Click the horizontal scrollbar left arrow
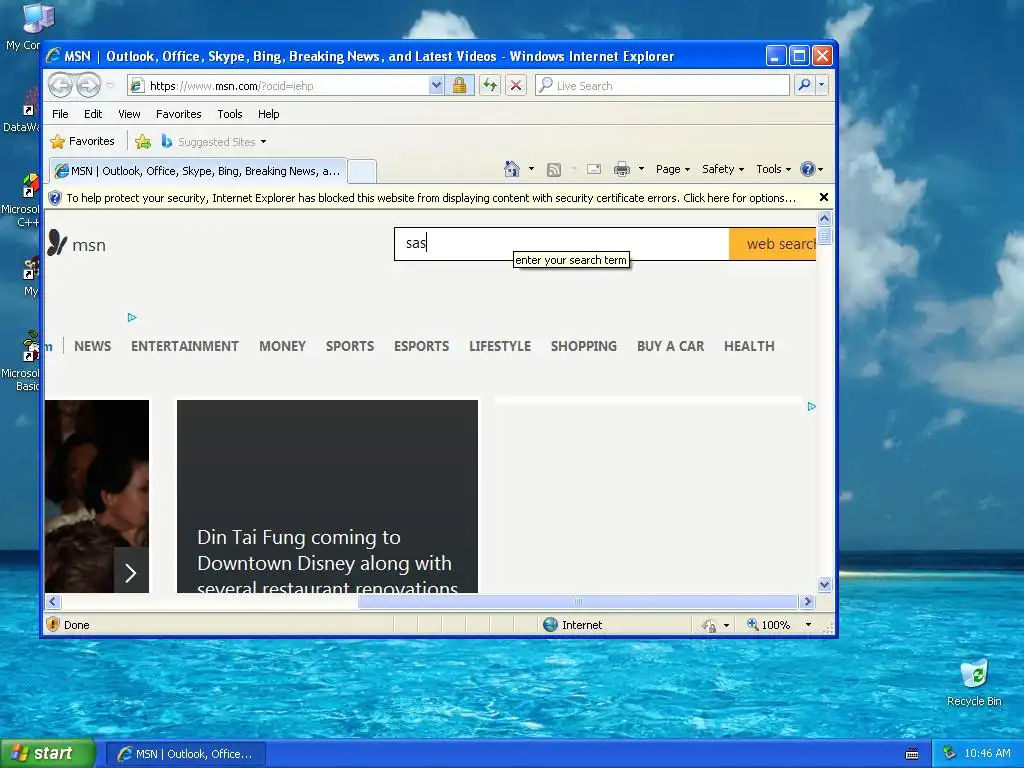 tap(53, 601)
